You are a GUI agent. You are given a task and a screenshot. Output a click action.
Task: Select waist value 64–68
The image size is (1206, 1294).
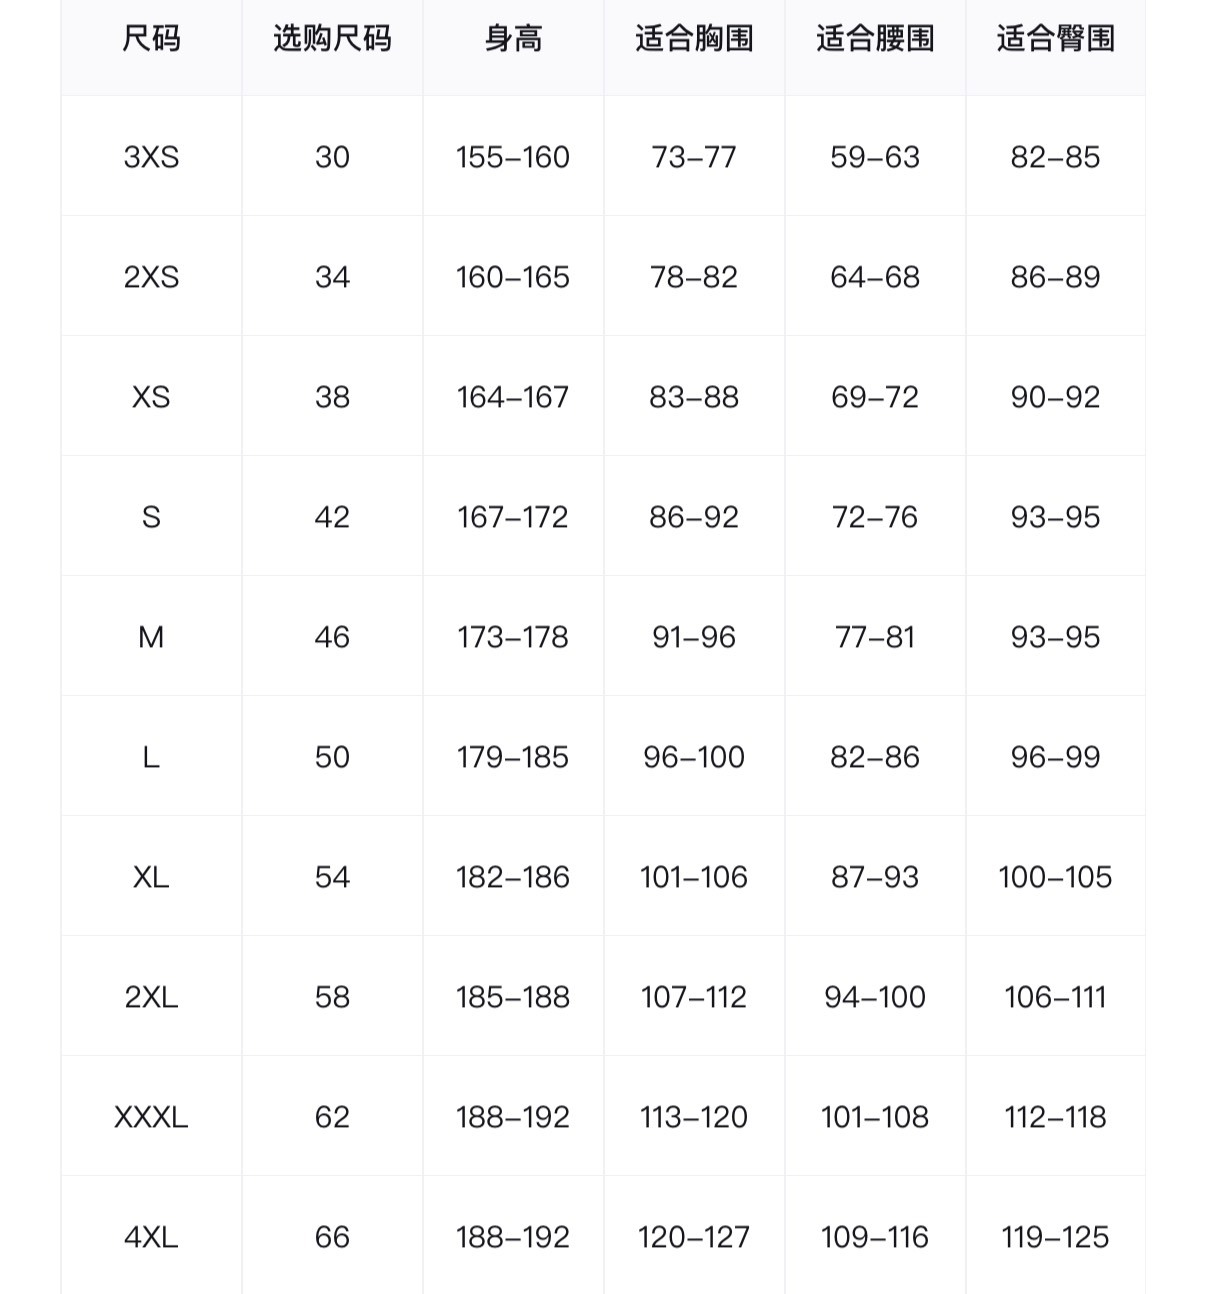tap(875, 277)
